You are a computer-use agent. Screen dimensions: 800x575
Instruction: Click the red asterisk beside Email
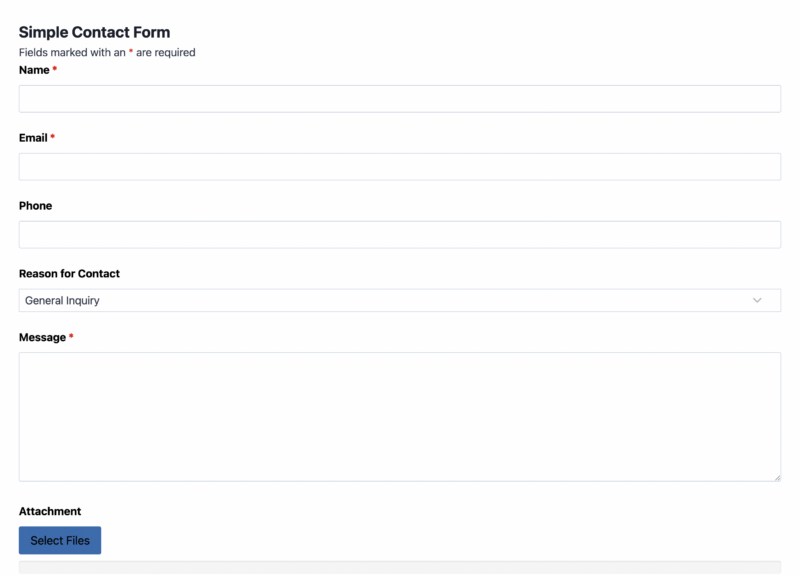point(53,136)
